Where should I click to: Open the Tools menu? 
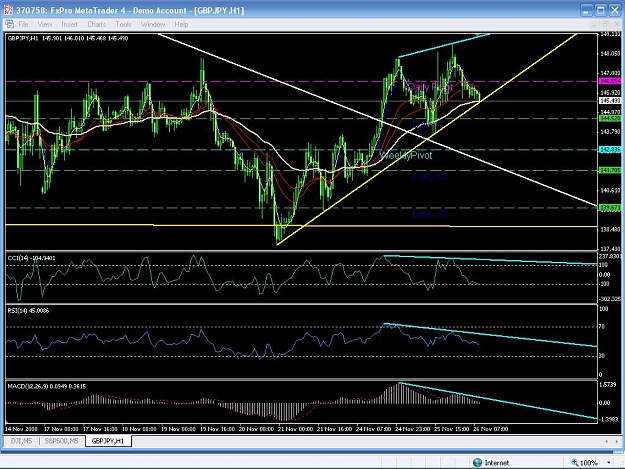point(123,24)
